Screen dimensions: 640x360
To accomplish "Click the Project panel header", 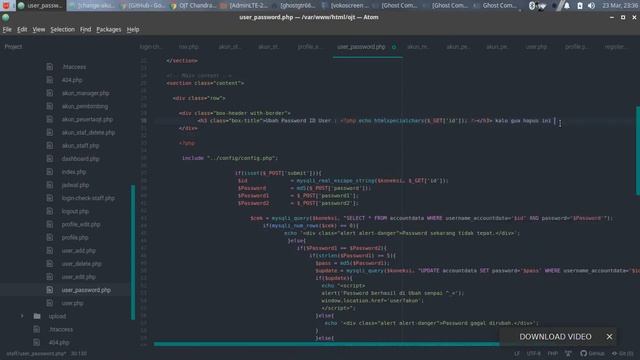I will (x=13, y=47).
